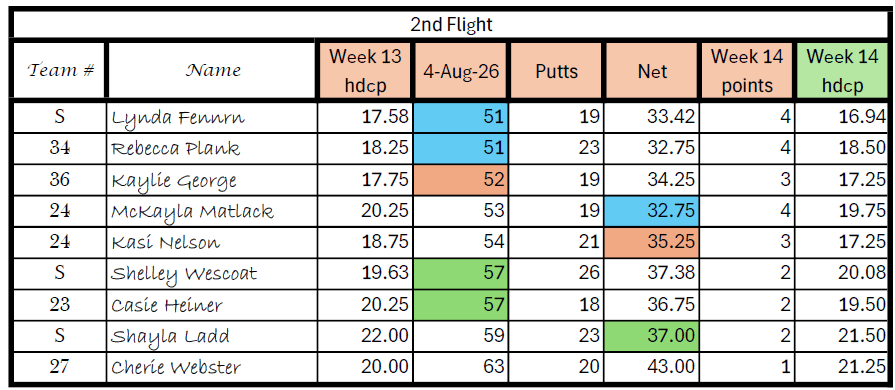The image size is (895, 390).
Task: Select Shayla Ladd's green net 37.00
Action: click(651, 336)
